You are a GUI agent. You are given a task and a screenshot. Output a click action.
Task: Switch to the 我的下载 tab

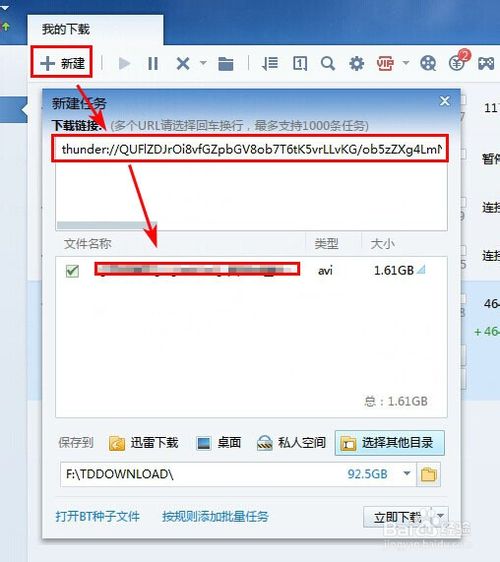click(x=95, y=29)
